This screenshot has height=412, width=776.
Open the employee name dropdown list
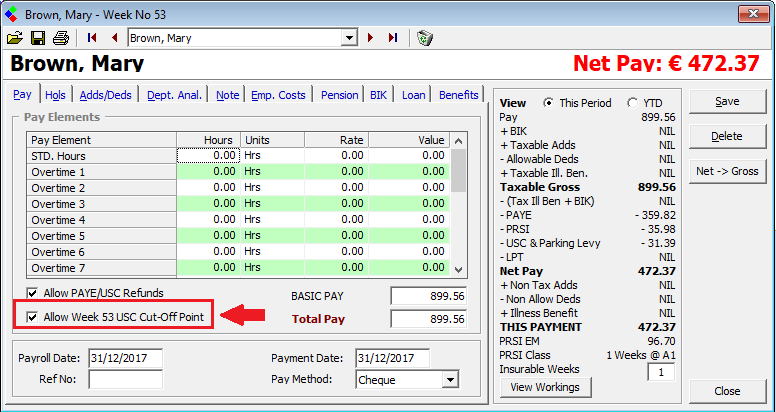coord(350,38)
